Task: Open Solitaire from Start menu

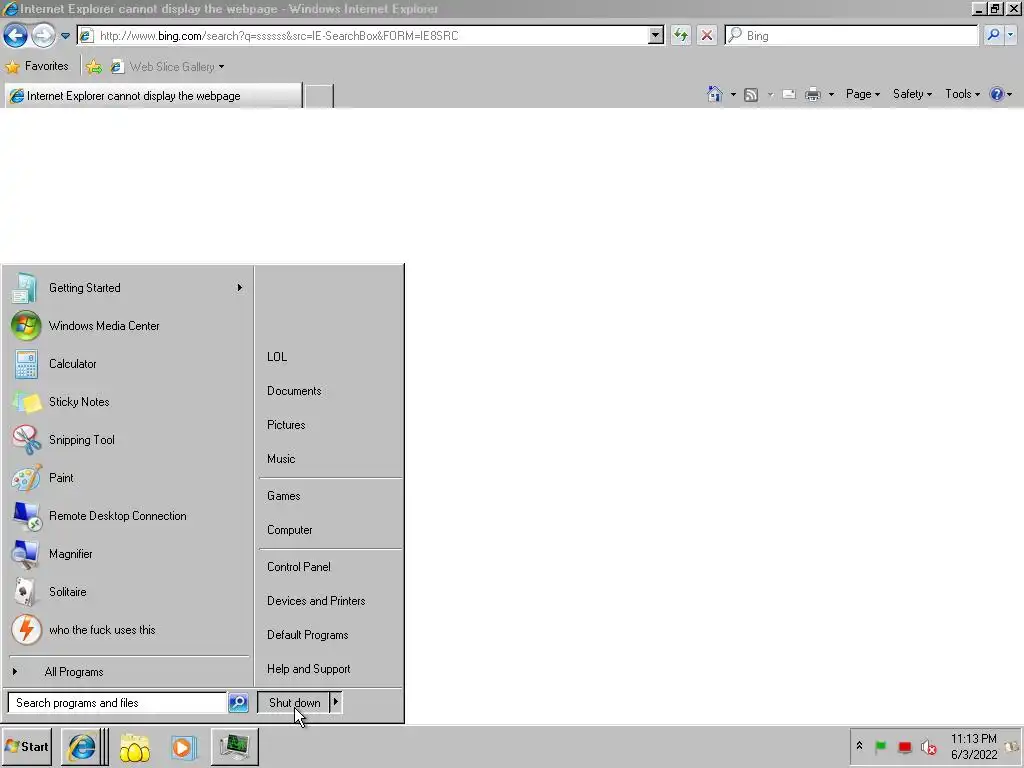Action: click(129, 592)
